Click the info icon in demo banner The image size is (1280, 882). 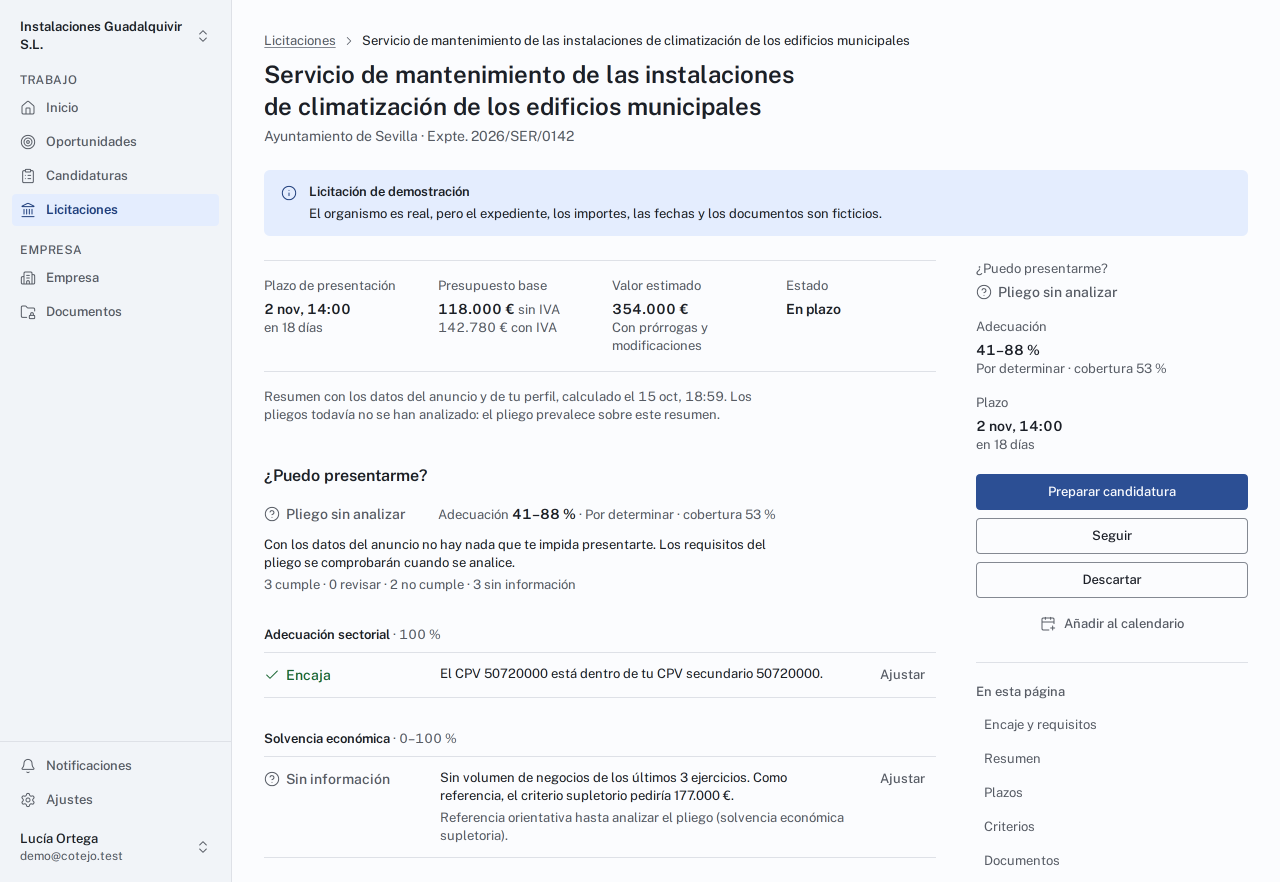point(289,193)
